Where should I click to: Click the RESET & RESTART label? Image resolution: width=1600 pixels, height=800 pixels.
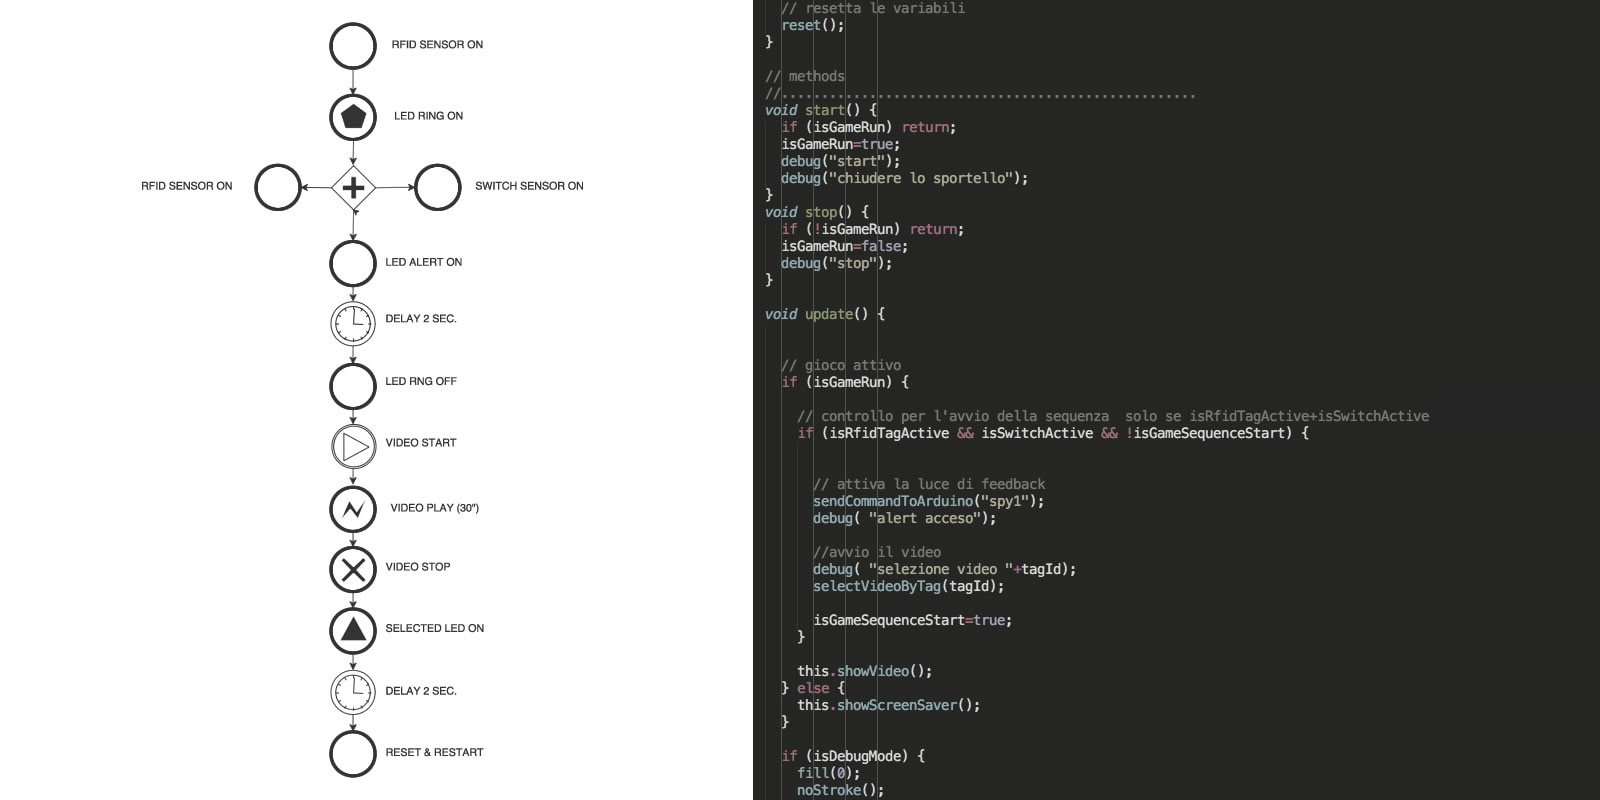[434, 752]
